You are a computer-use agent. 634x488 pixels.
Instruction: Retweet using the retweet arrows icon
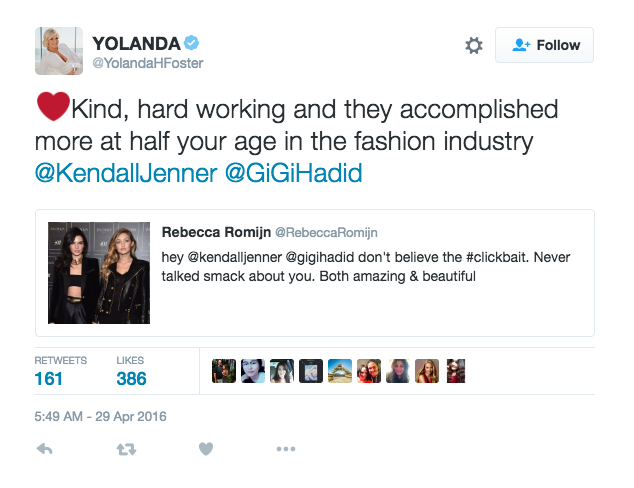126,449
